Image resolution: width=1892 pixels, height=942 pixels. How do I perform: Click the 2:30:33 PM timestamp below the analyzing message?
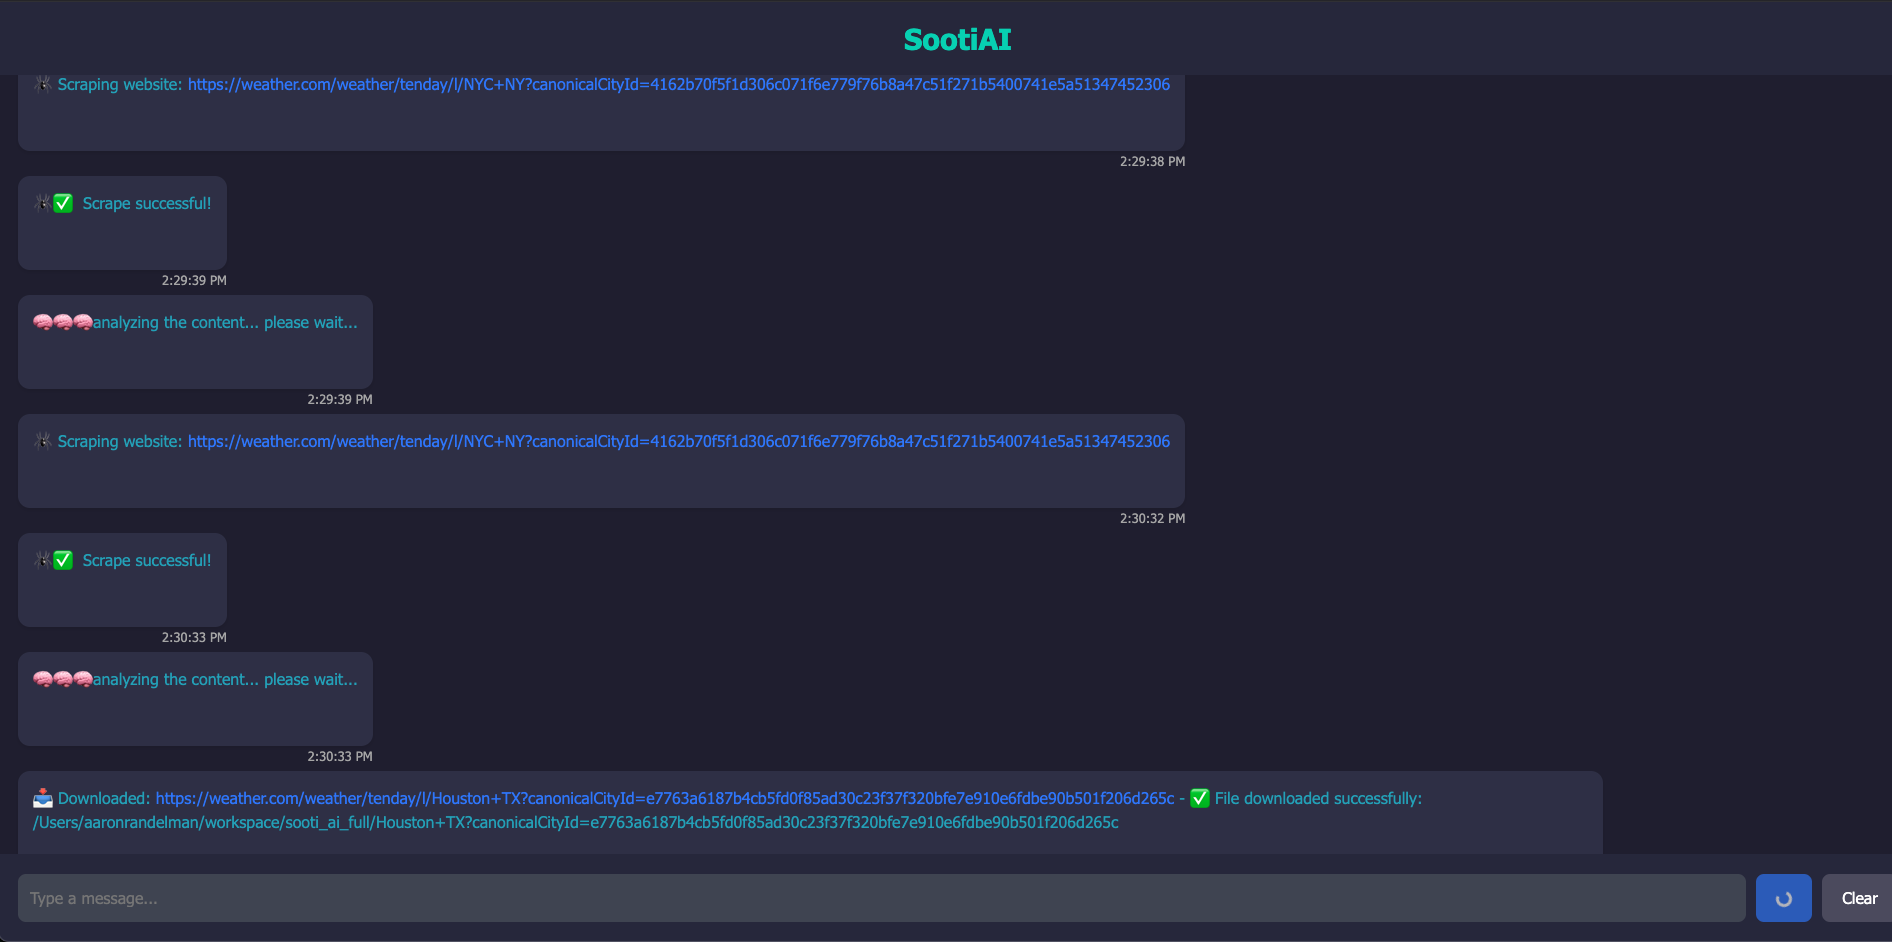[x=340, y=756]
